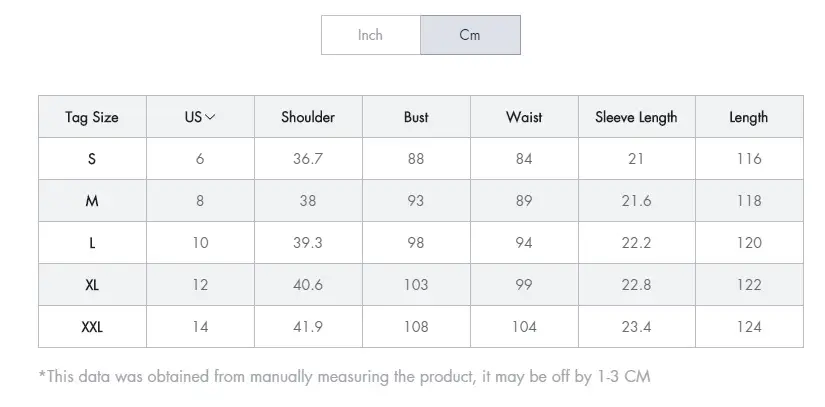
Task: Select the XXL tag size row
Action: (421, 327)
